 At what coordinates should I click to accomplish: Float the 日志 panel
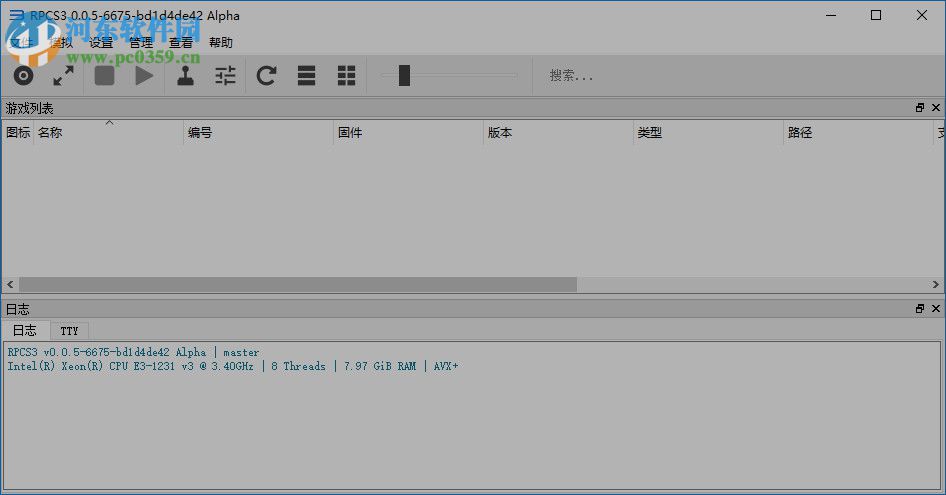point(920,308)
